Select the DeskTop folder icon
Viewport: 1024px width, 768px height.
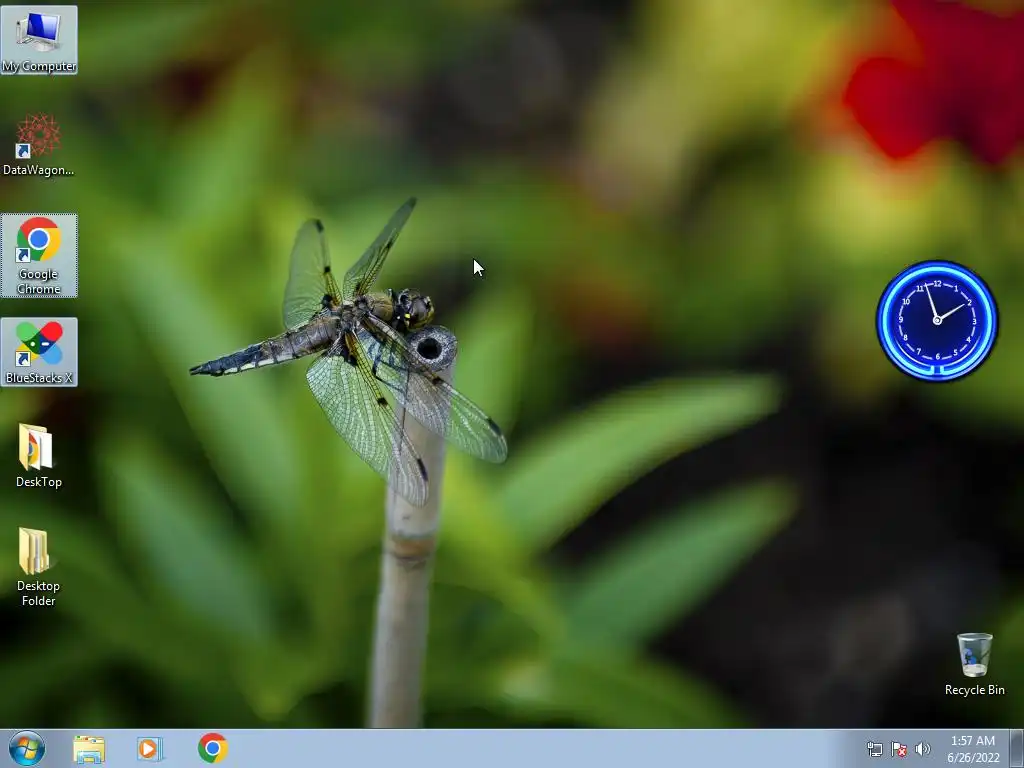[39, 456]
